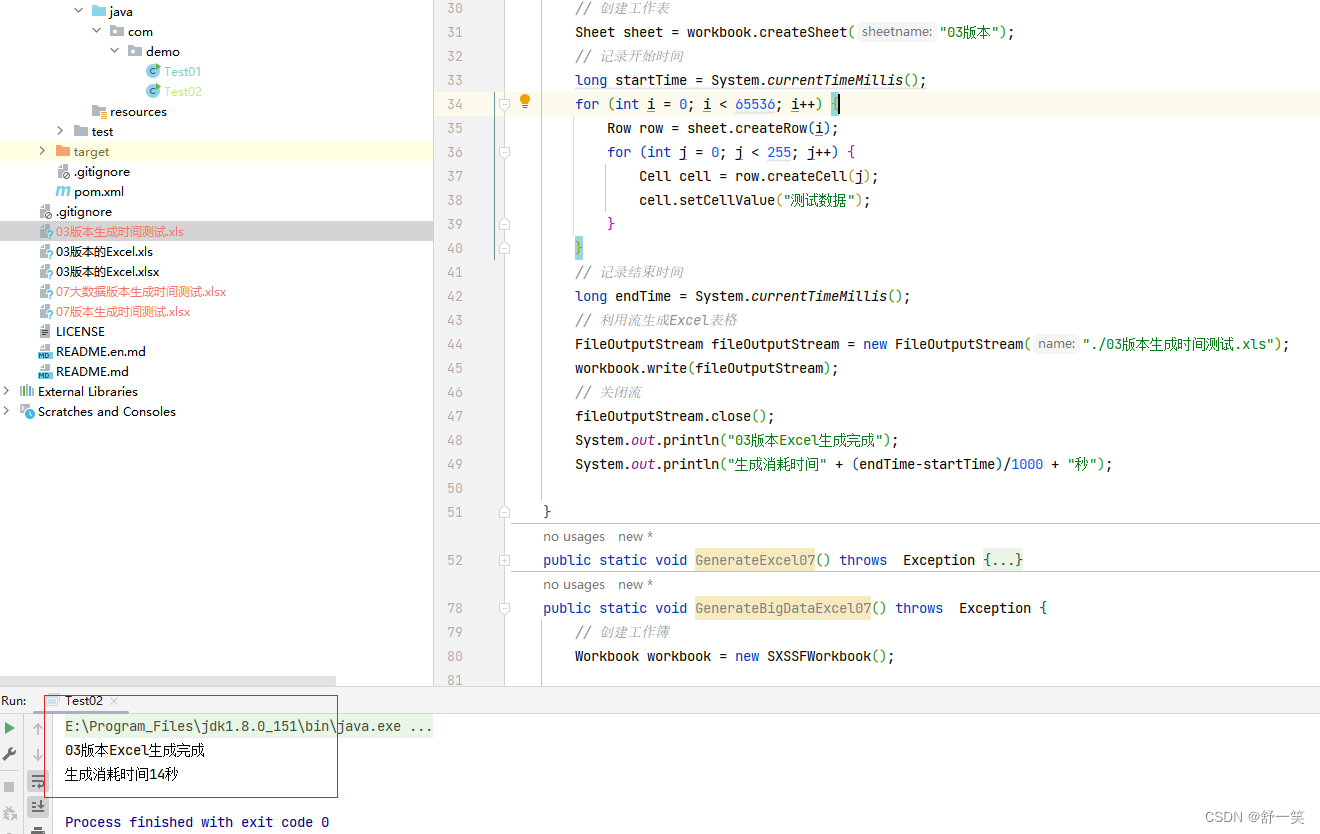Click console line '03版本Excel生成完成'
Image resolution: width=1320 pixels, height=834 pixels.
(135, 749)
